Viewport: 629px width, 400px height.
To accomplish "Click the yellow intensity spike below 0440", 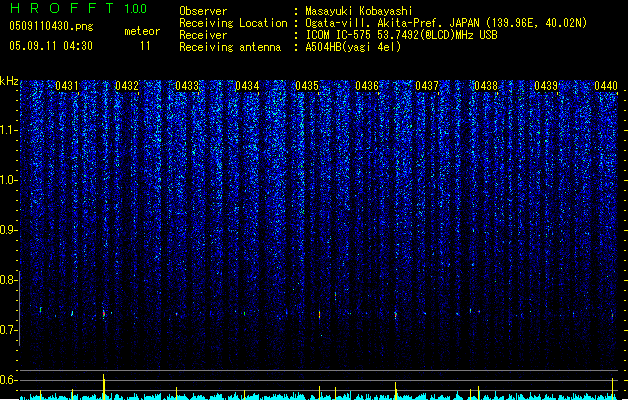I will (x=613, y=388).
